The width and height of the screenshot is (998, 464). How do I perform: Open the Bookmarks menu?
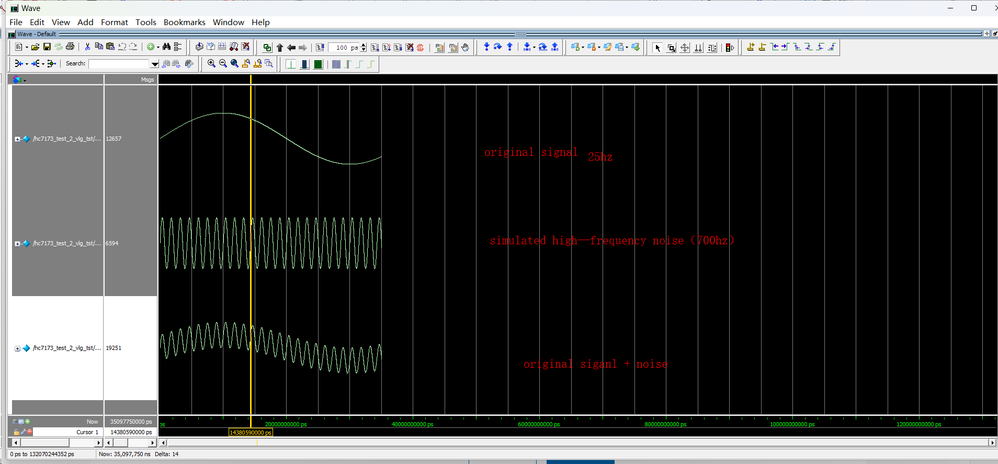point(185,22)
